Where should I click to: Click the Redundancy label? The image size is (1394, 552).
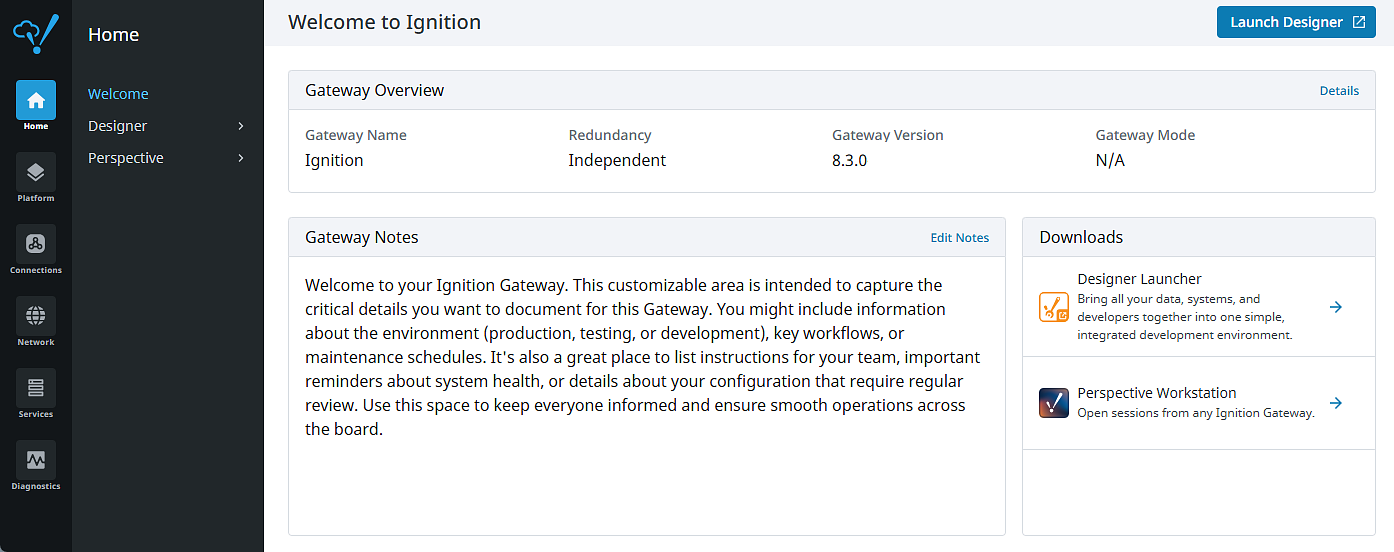[610, 135]
